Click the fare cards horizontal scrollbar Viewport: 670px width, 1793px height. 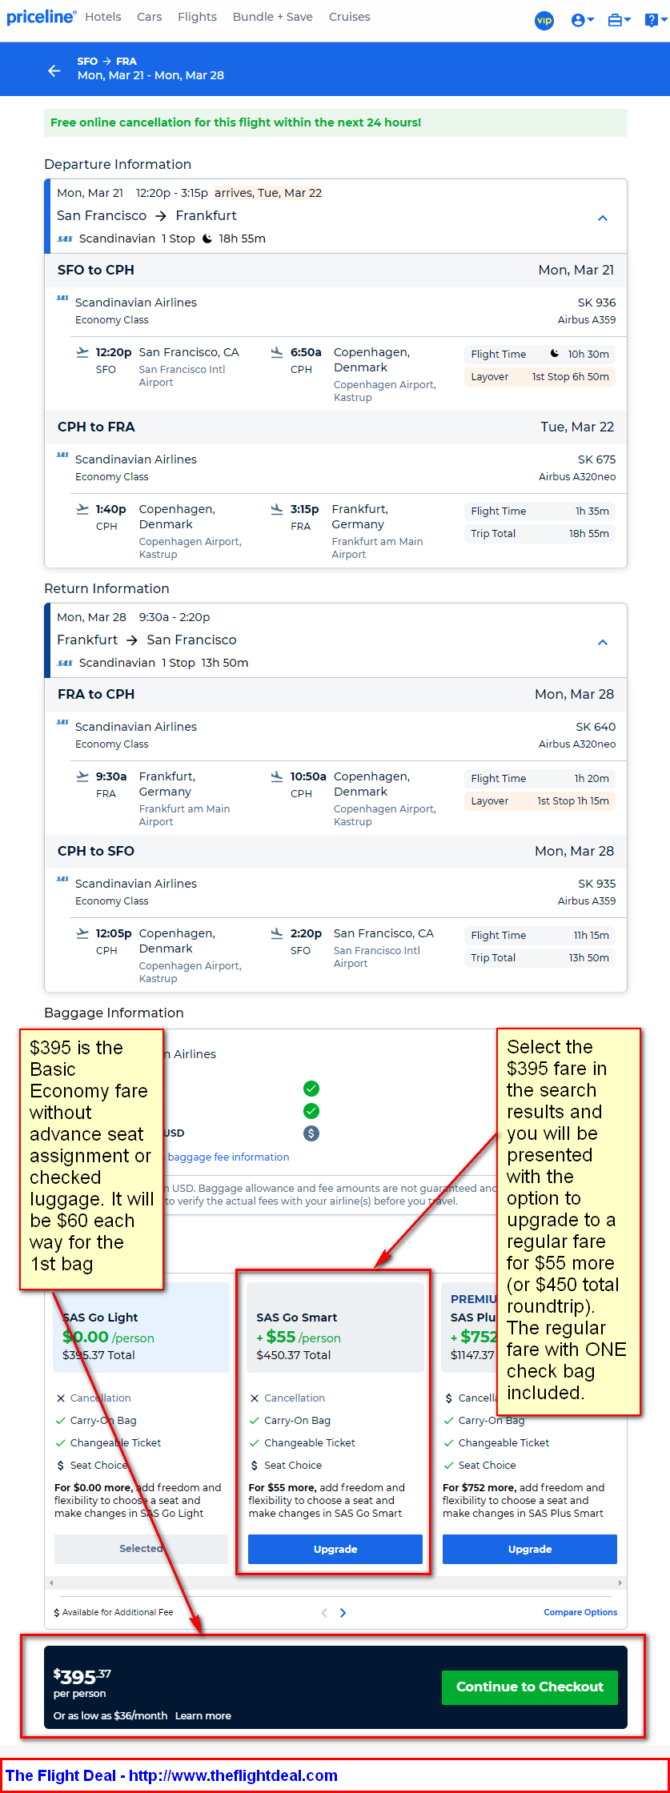click(x=335, y=1583)
